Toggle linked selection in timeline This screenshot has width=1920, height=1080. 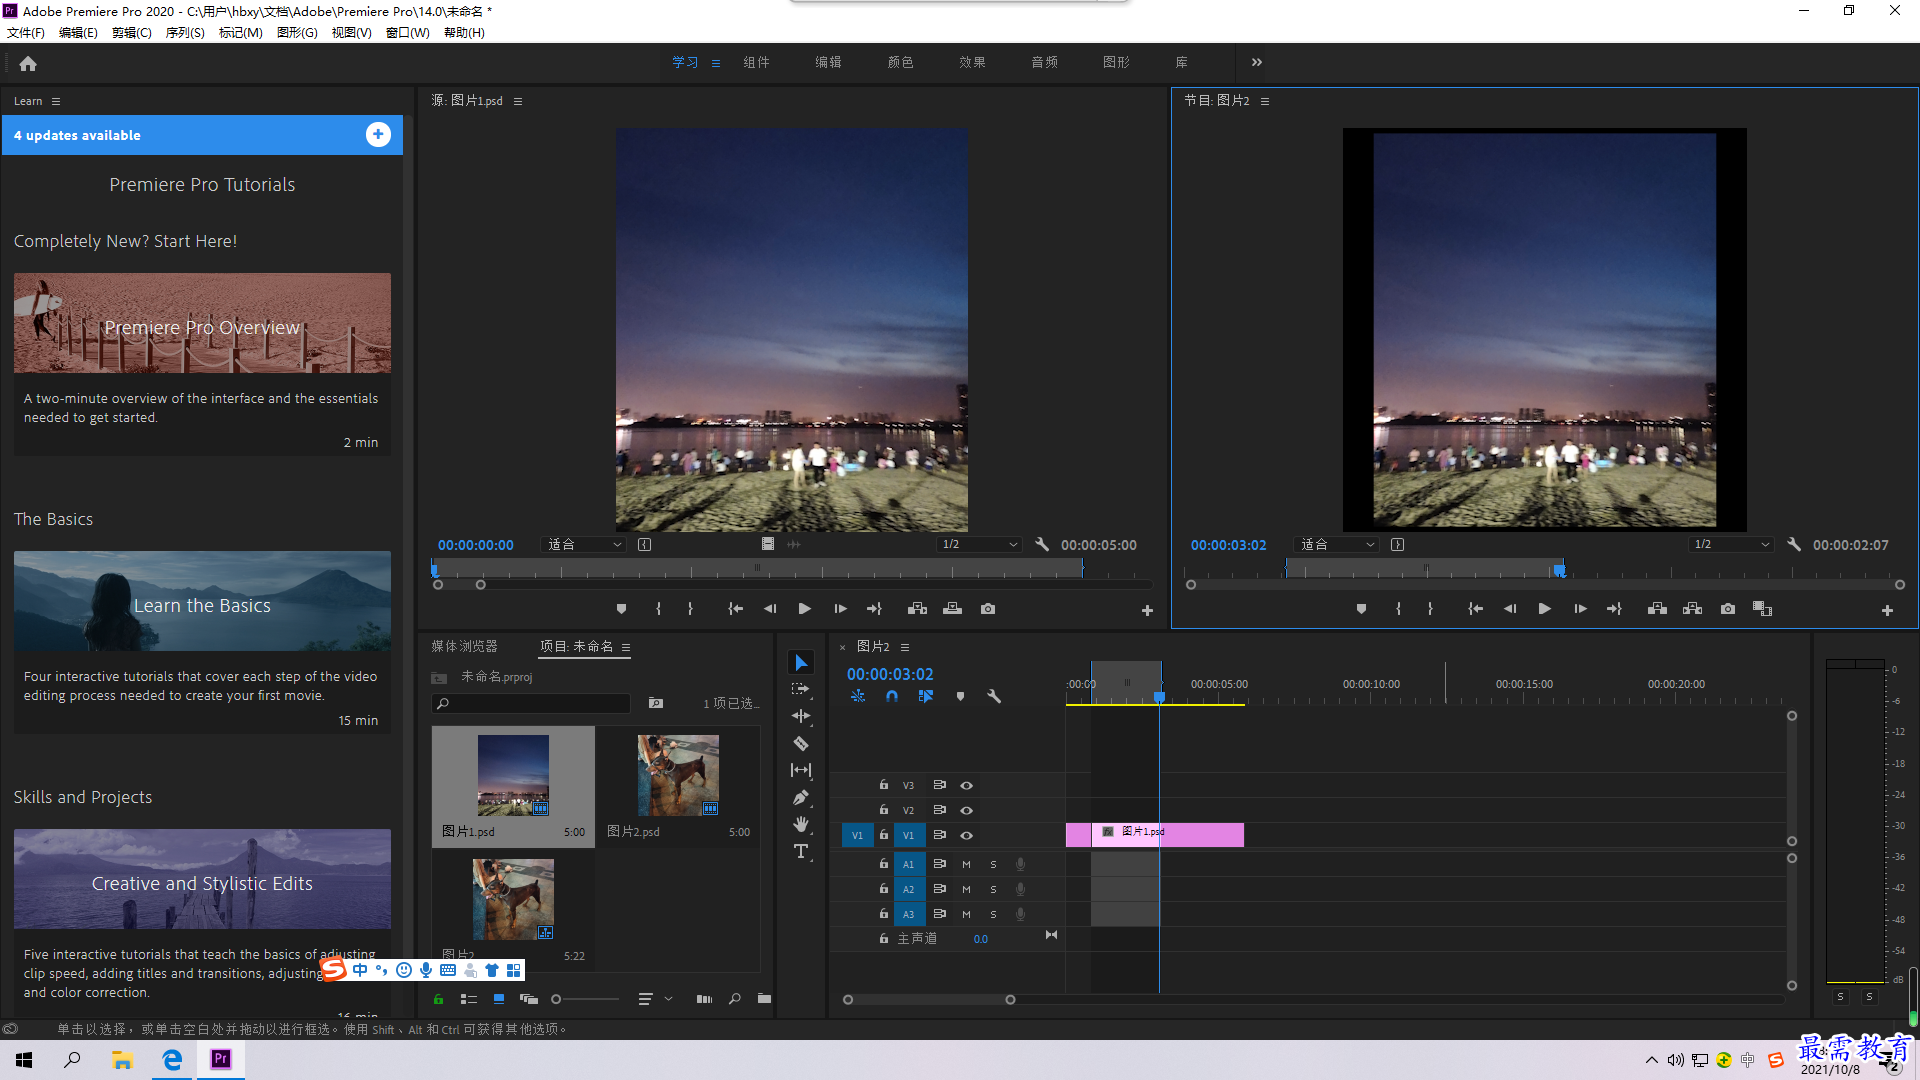point(926,696)
